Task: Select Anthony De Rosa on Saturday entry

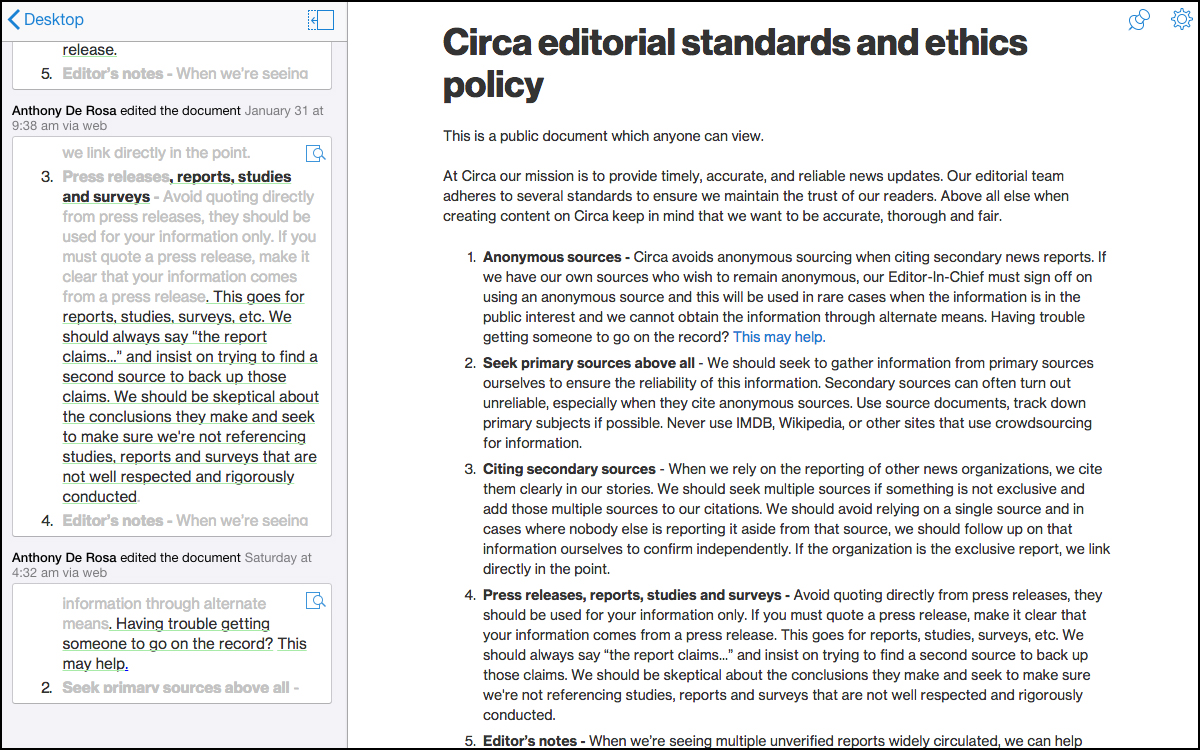Action: (x=73, y=557)
